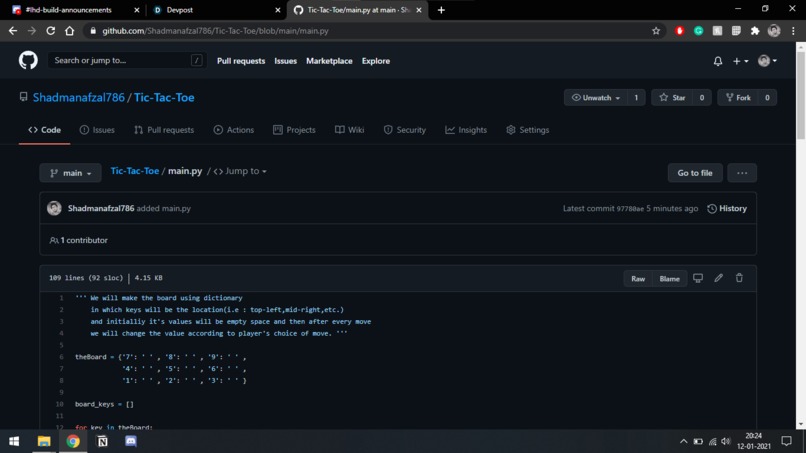806x453 pixels.
Task: Delete this file with trash icon
Action: coord(739,278)
